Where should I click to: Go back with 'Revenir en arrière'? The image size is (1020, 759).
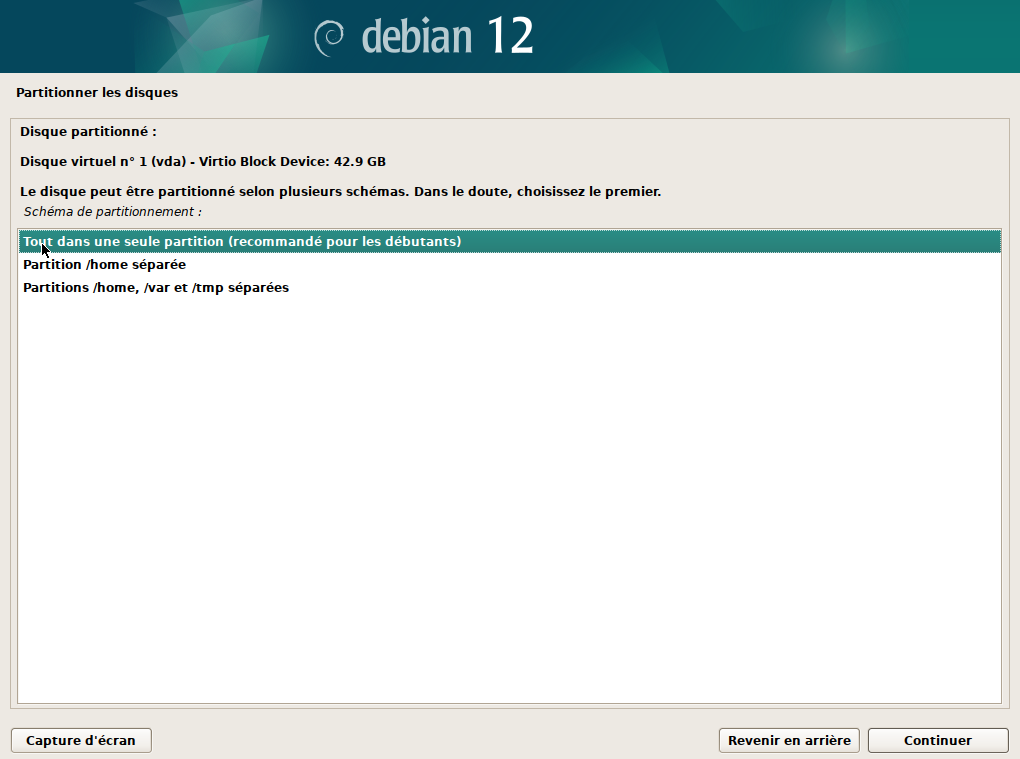[789, 740]
